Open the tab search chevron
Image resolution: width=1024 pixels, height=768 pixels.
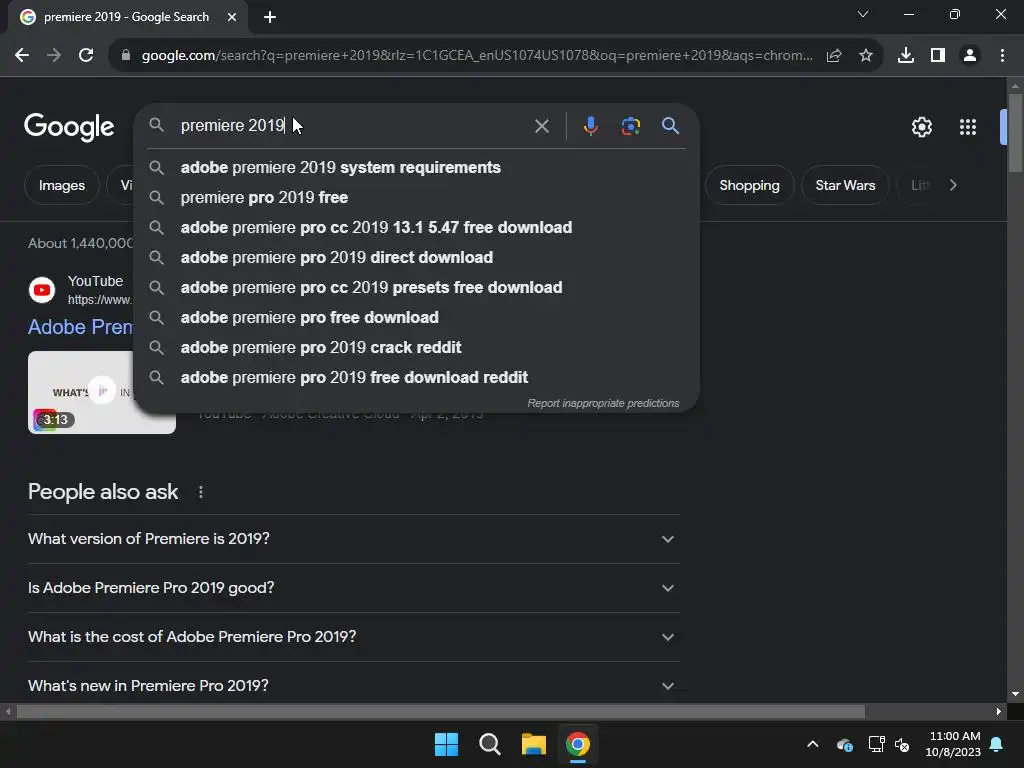pos(863,14)
